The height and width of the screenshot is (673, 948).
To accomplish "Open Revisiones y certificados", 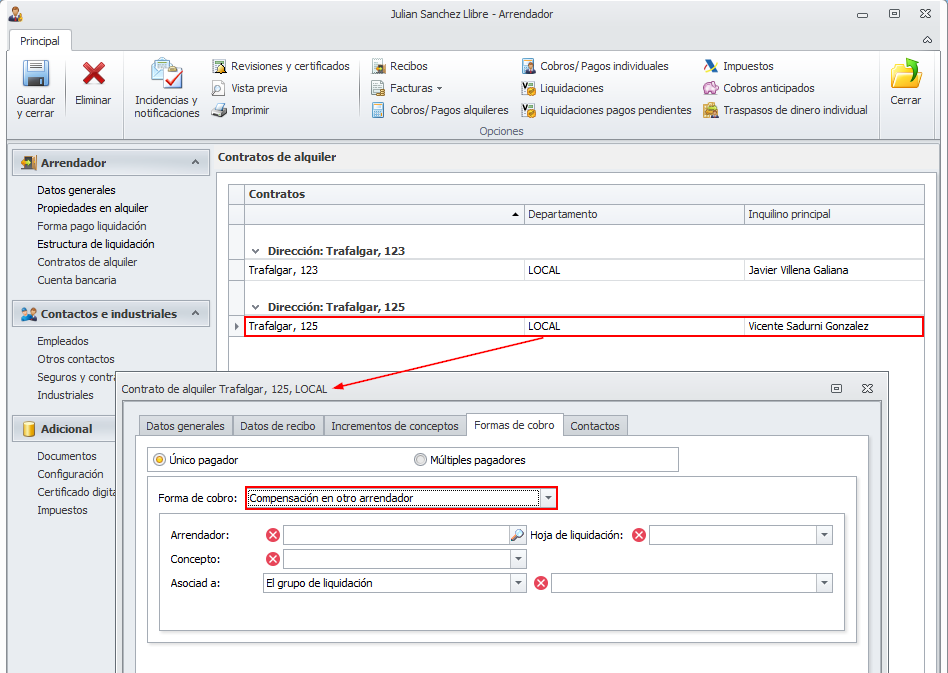I will [281, 66].
